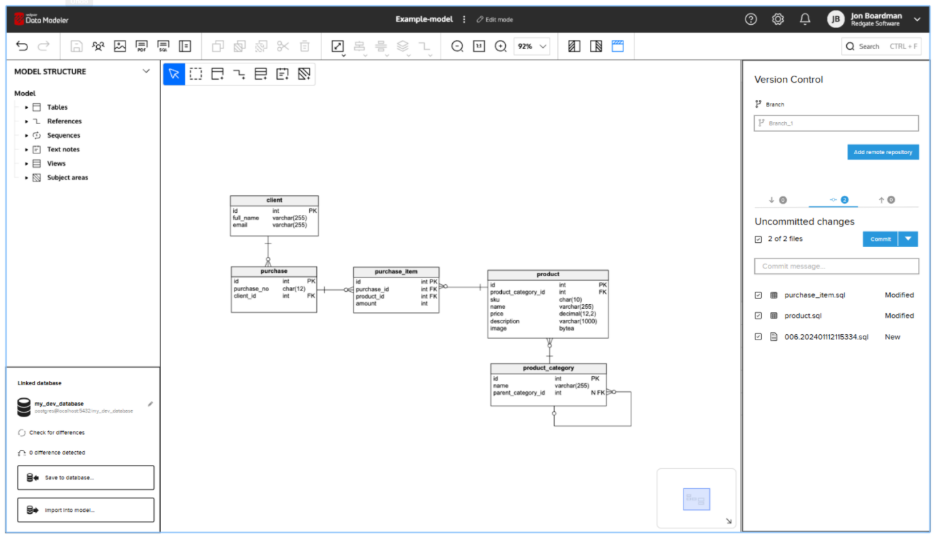Switch to the incoming changes tab
This screenshot has width=936, height=538.
(x=777, y=200)
